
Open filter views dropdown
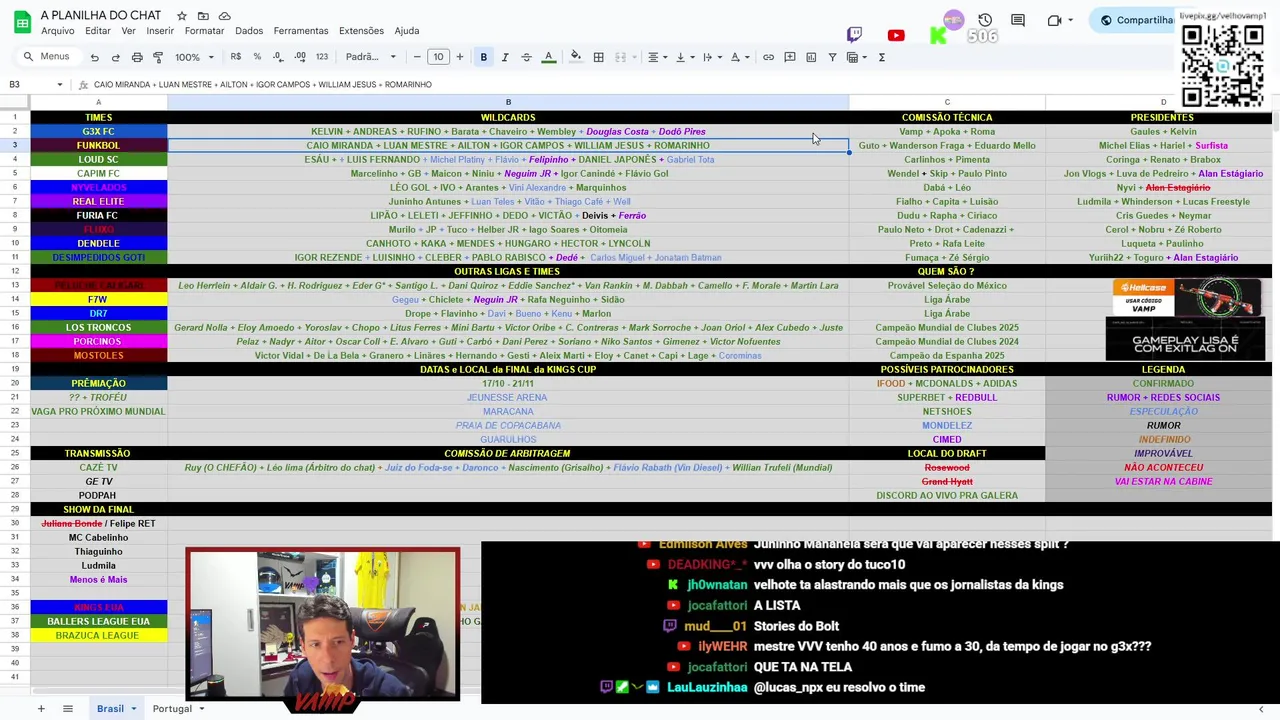(x=856, y=57)
